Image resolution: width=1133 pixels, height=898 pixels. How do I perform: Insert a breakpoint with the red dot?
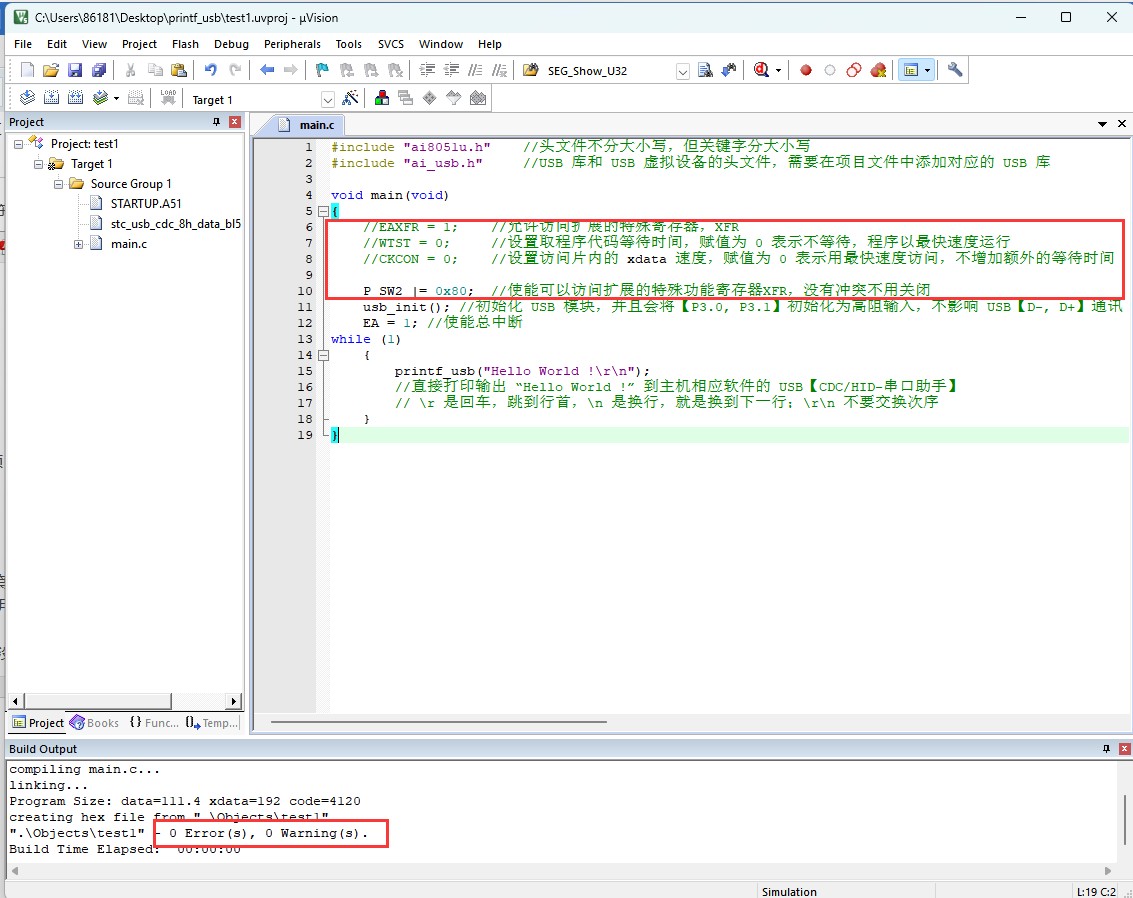pyautogui.click(x=806, y=70)
